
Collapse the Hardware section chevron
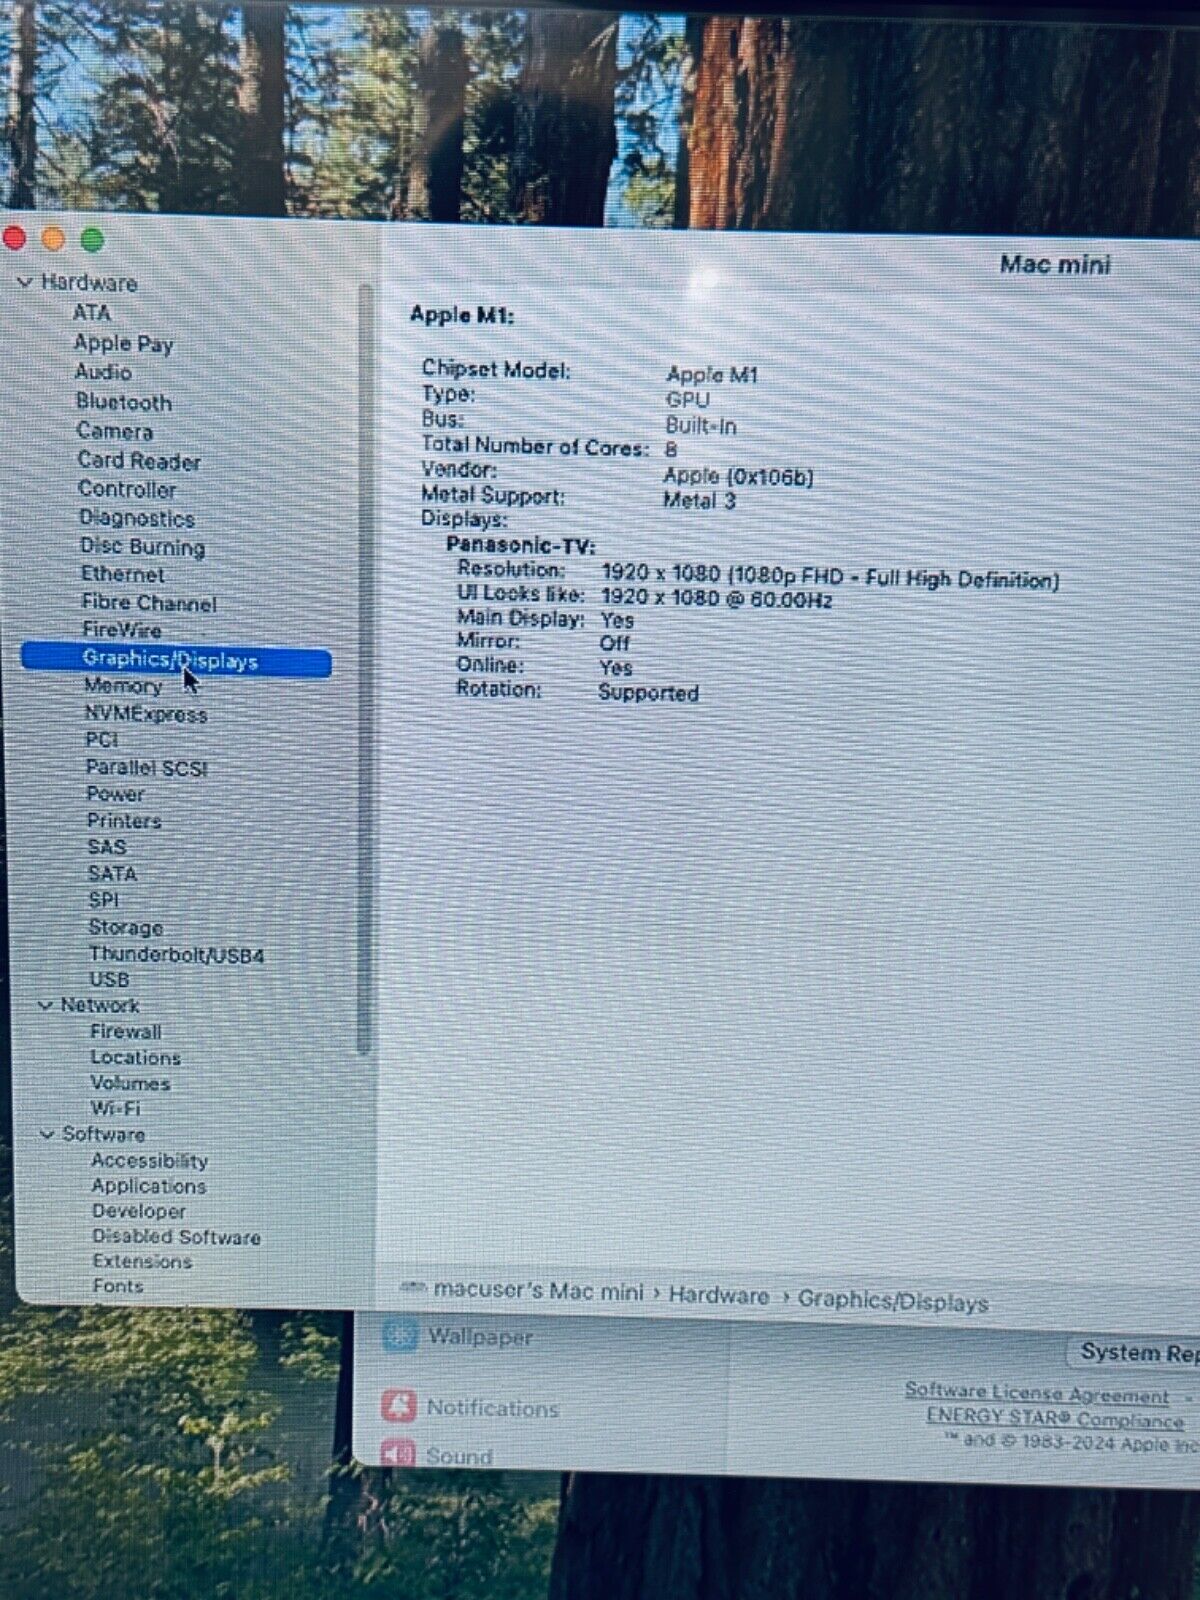click(25, 283)
